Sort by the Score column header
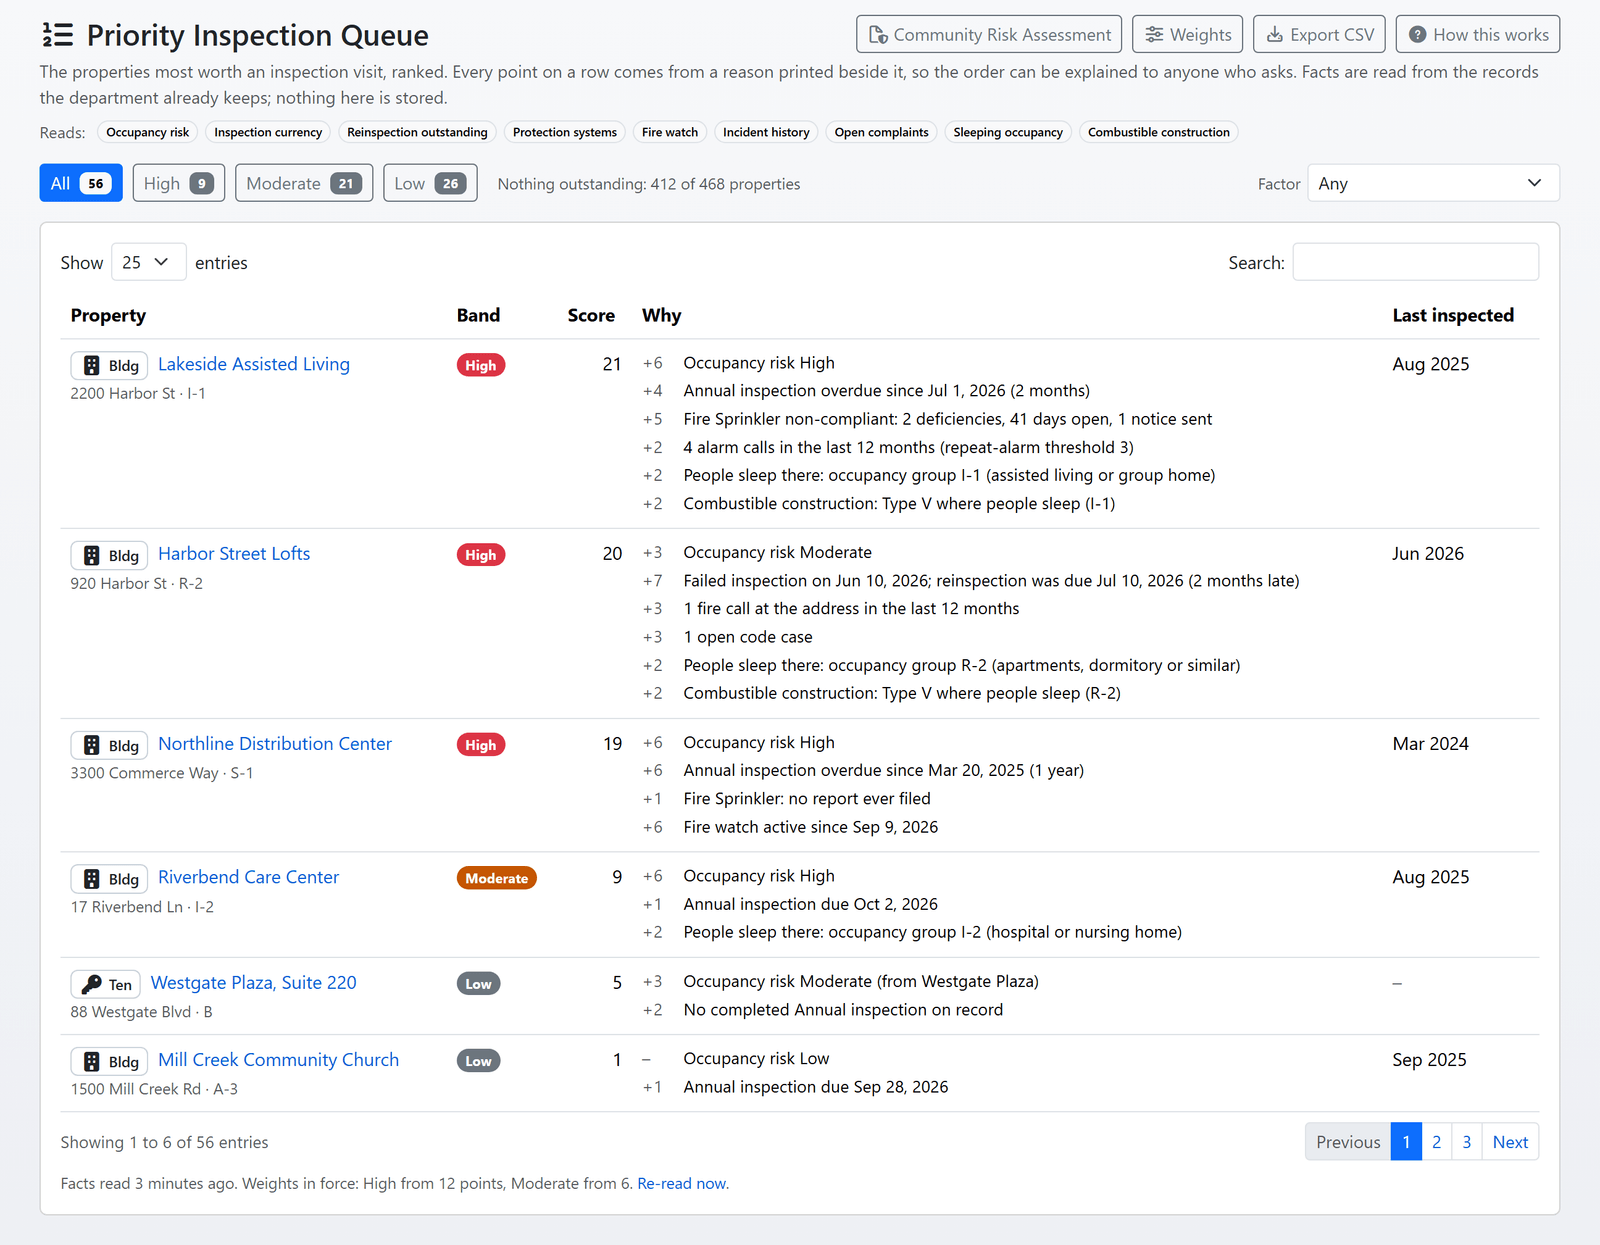 coord(591,315)
